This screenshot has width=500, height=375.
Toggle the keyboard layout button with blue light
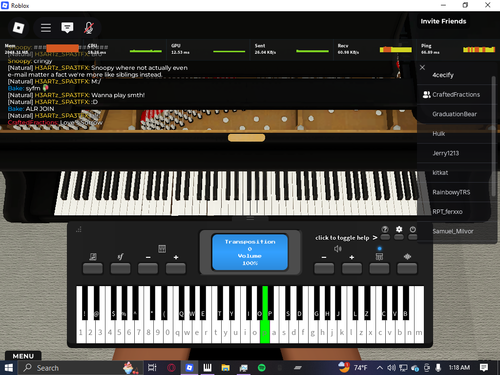(379, 268)
